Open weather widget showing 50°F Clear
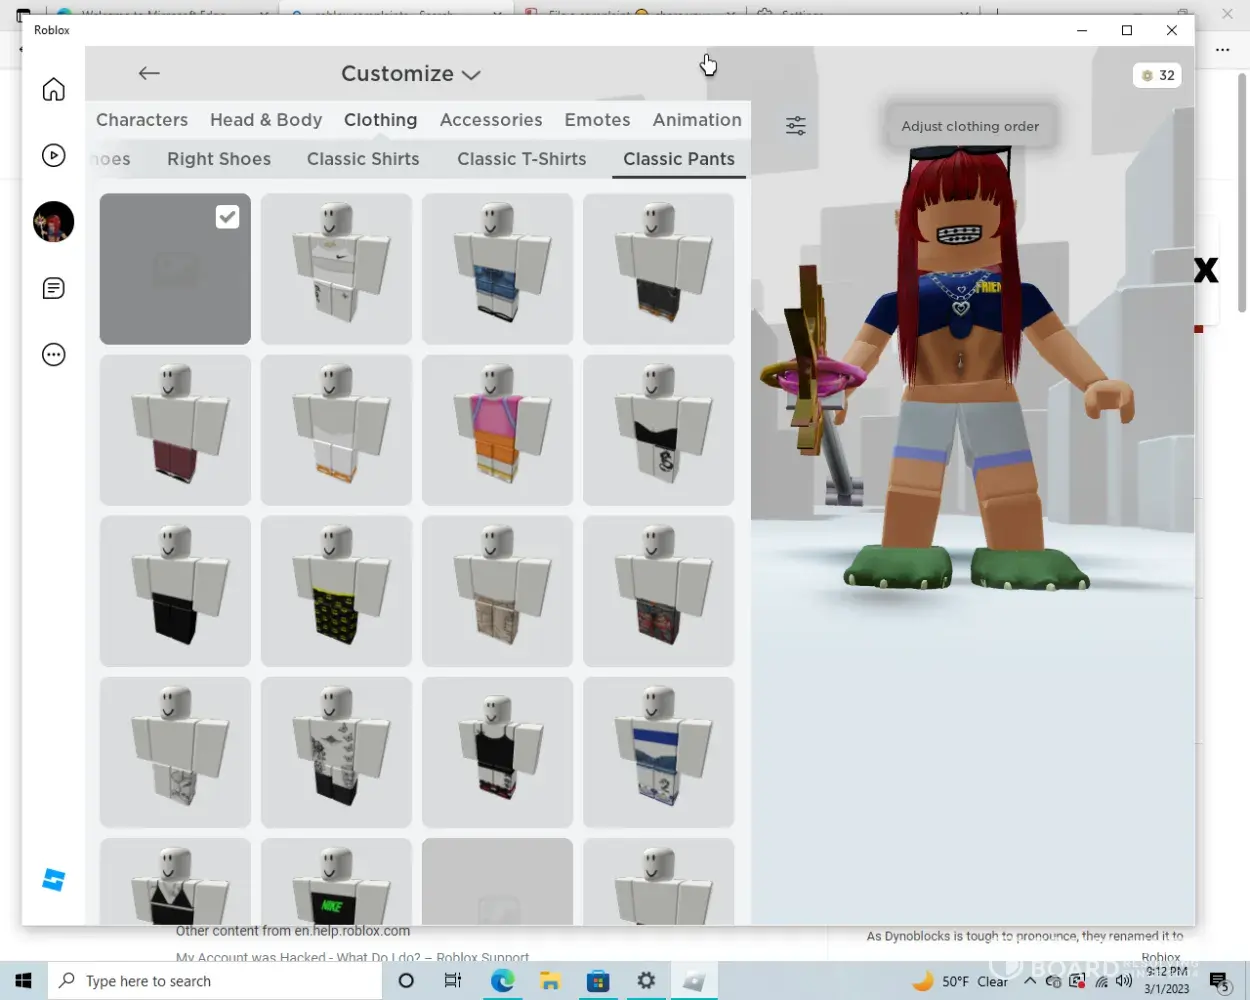 960,981
